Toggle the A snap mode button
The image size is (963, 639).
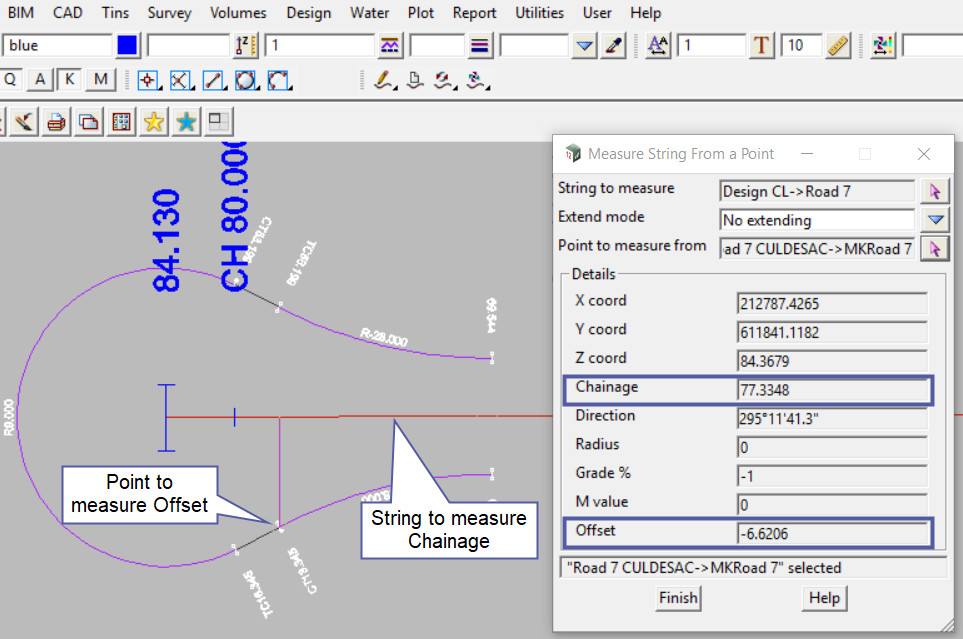coord(40,80)
